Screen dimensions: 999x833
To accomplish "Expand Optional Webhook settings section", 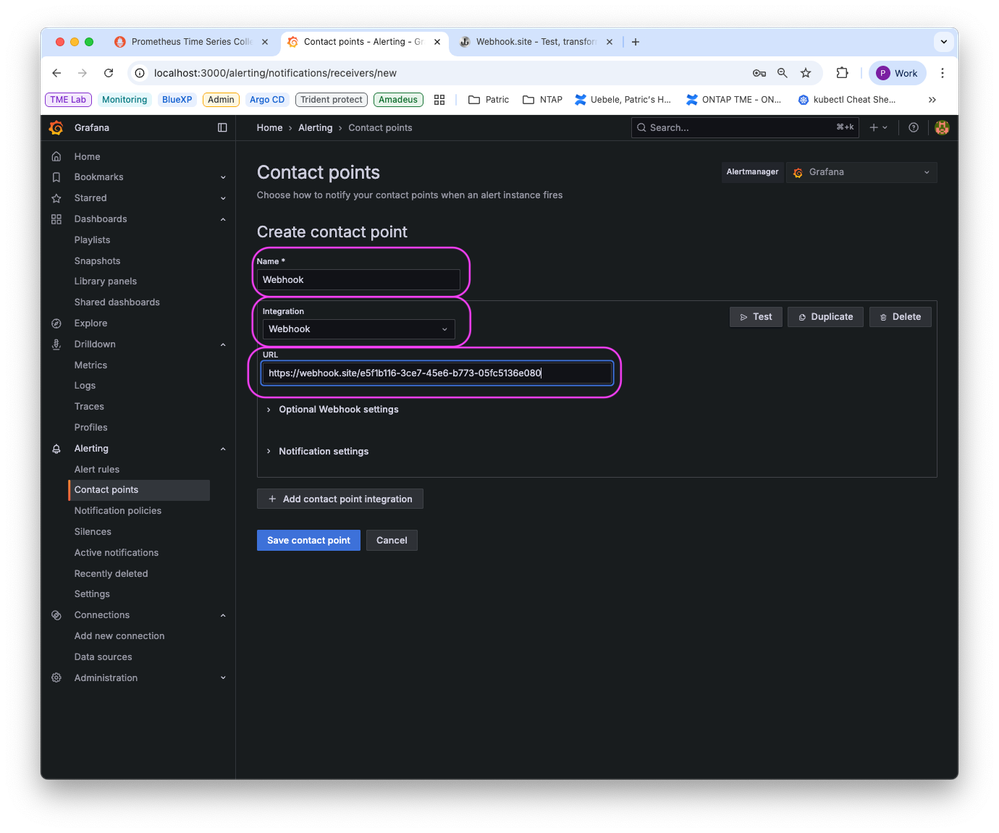I will tap(338, 409).
